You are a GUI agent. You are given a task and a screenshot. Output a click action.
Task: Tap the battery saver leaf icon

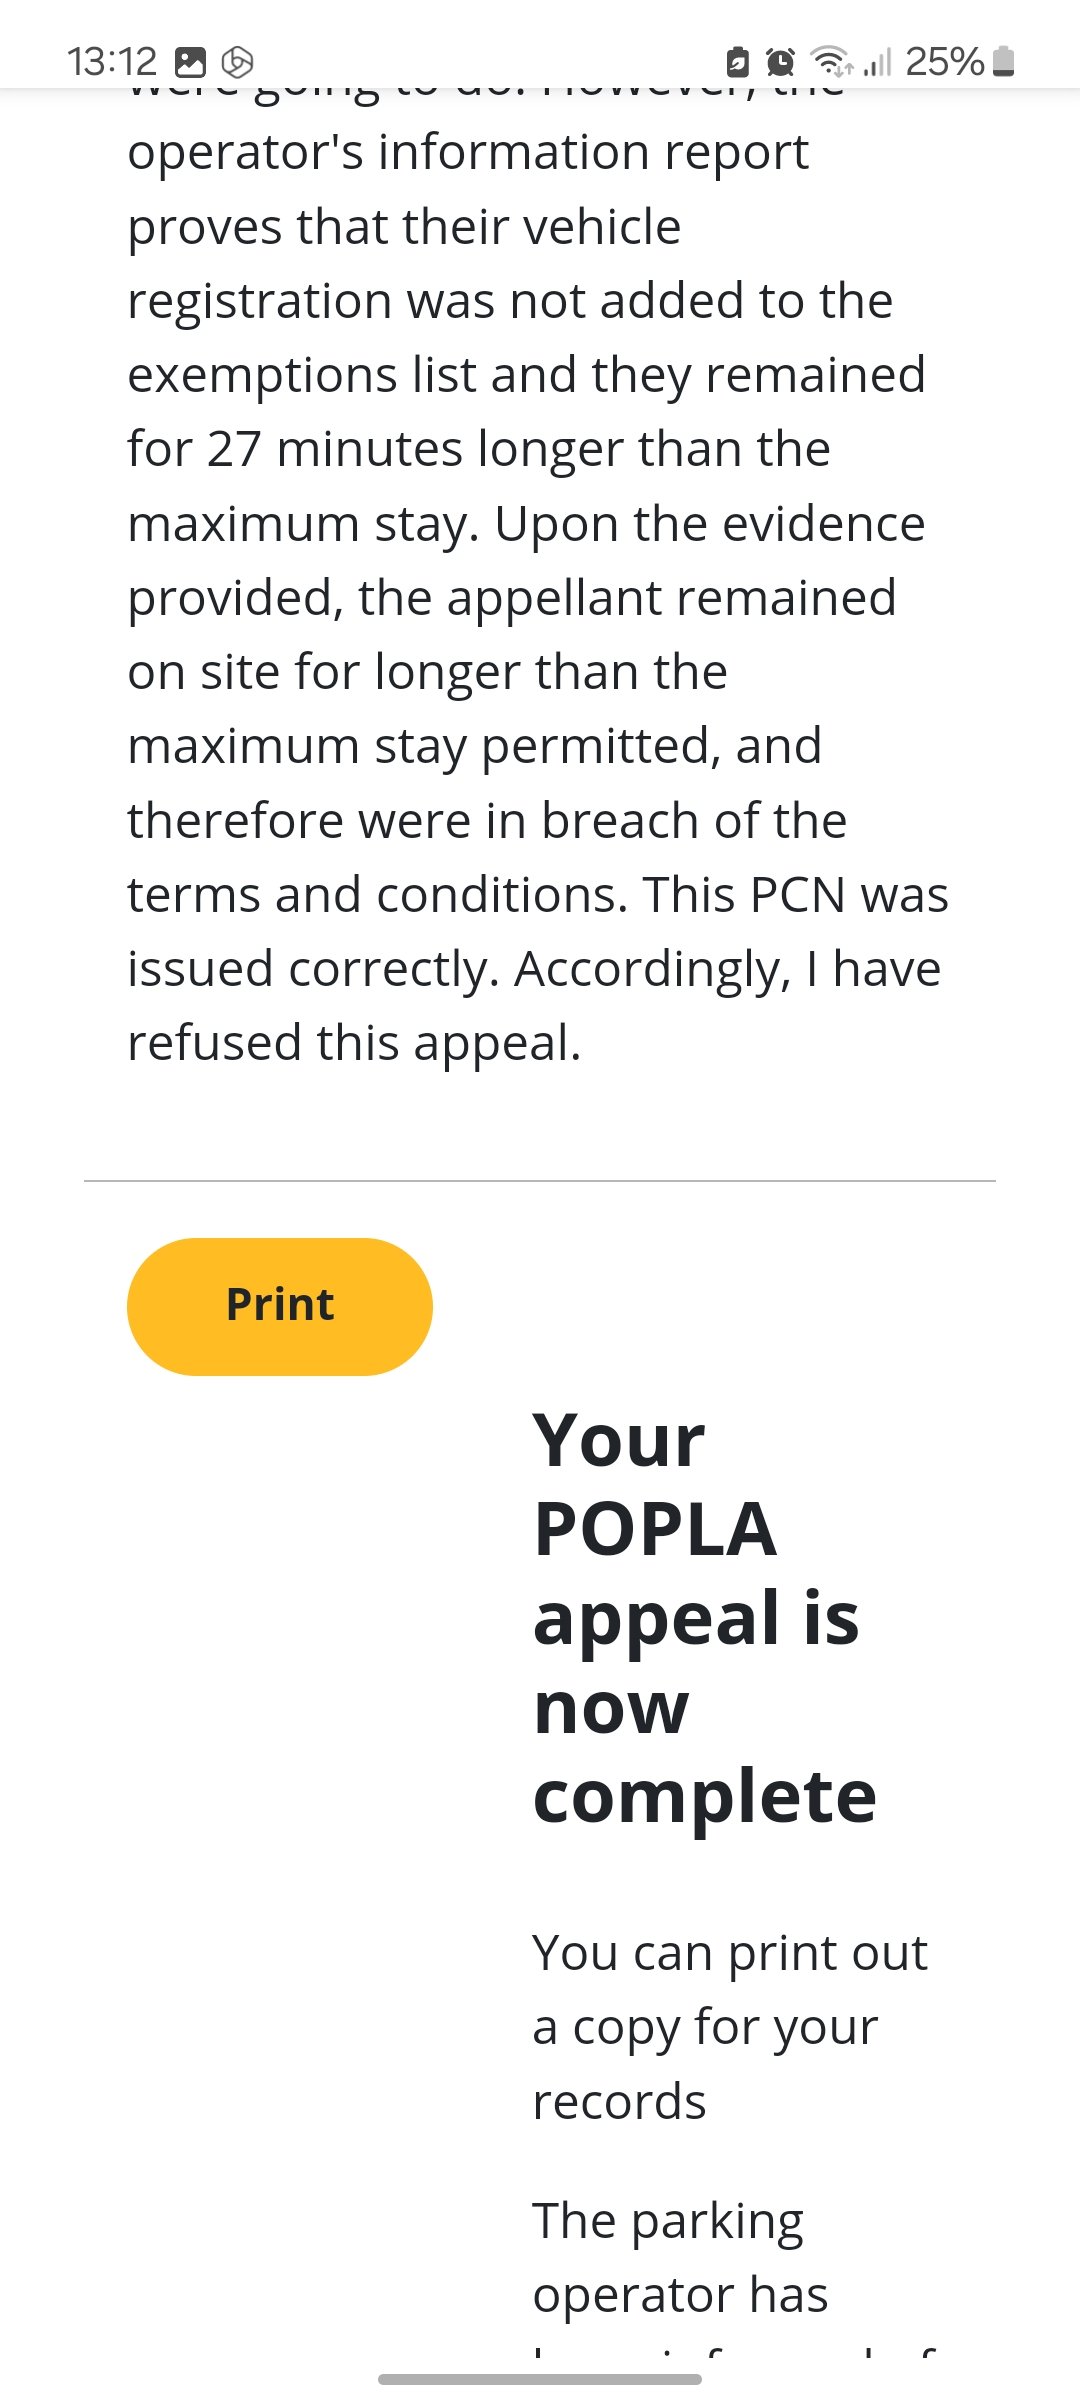pyautogui.click(x=738, y=62)
